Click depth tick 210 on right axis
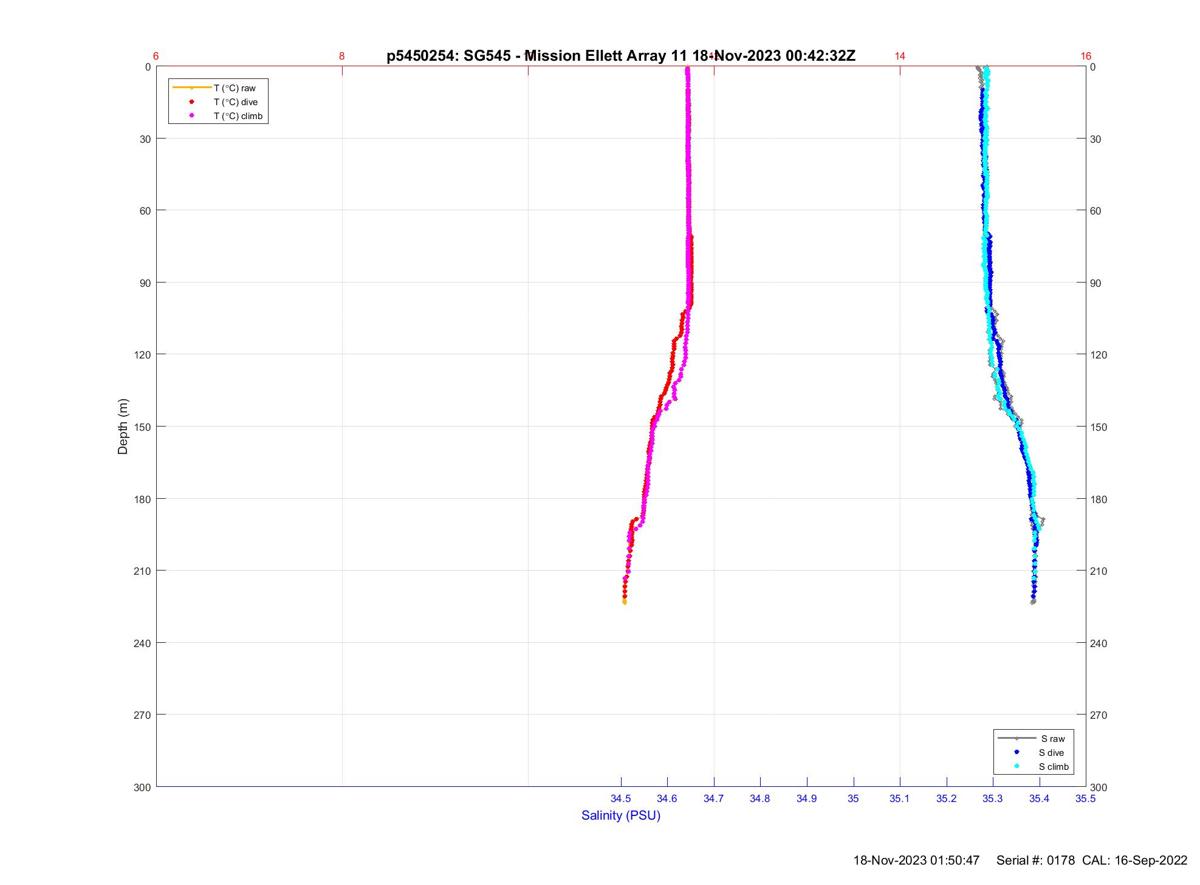Viewport: 1200px width, 885px height. tap(1101, 571)
